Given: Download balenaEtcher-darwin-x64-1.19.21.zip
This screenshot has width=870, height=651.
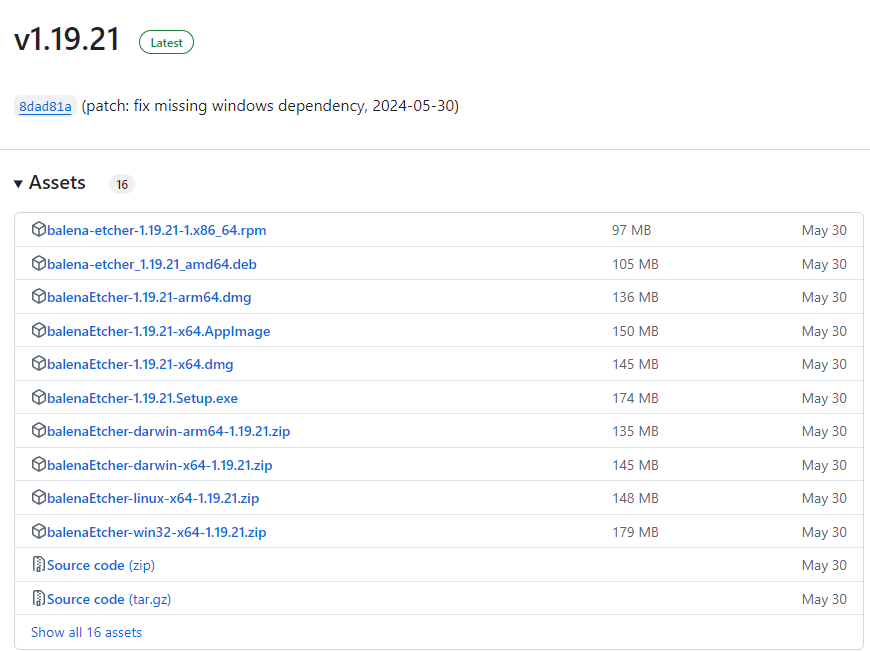Looking at the screenshot, I should 160,465.
